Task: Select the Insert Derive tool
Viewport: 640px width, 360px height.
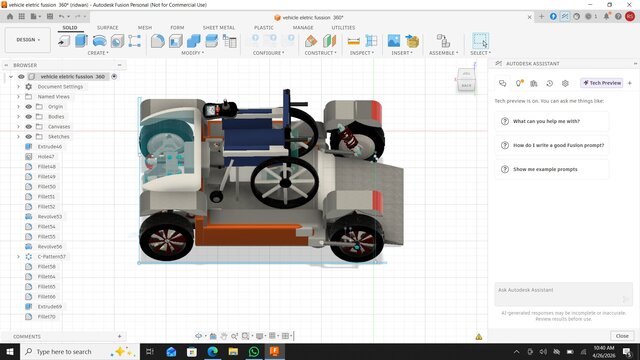Action: [412, 41]
